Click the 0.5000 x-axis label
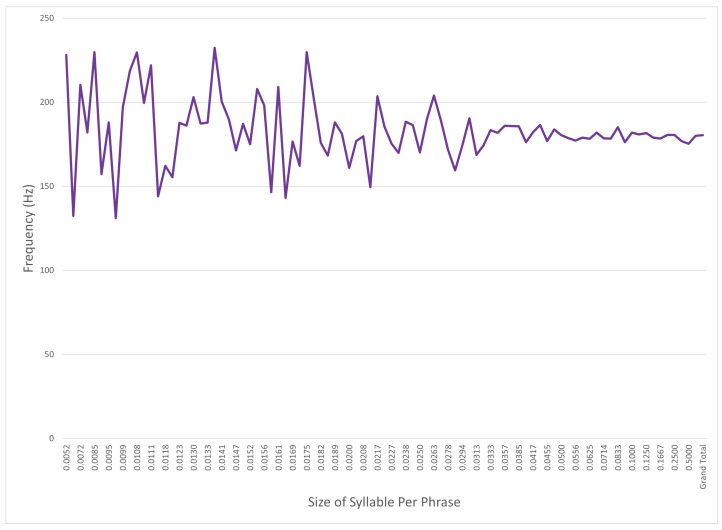 [x=689, y=457]
